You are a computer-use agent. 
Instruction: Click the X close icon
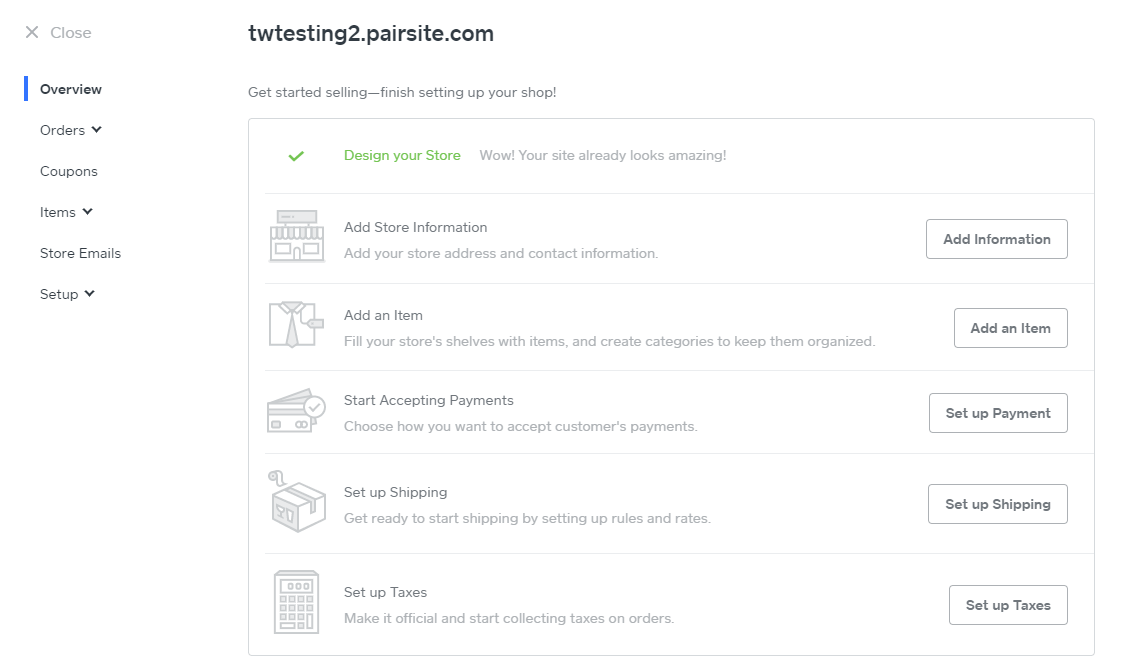click(x=32, y=33)
